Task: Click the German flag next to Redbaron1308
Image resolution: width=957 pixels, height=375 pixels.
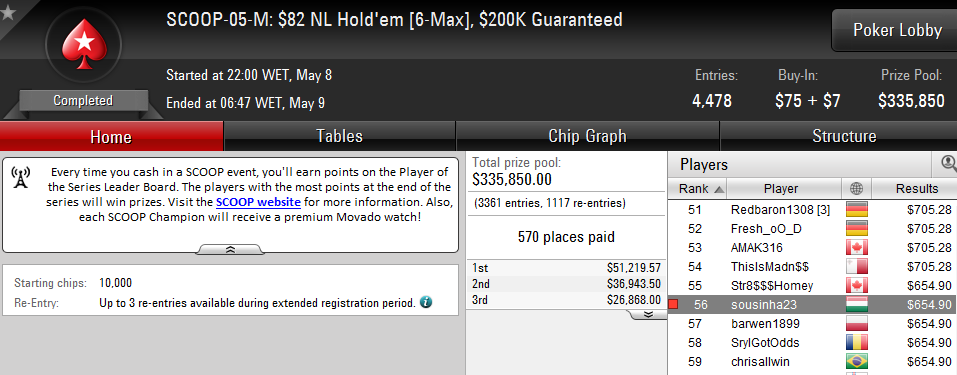Action: click(x=856, y=210)
